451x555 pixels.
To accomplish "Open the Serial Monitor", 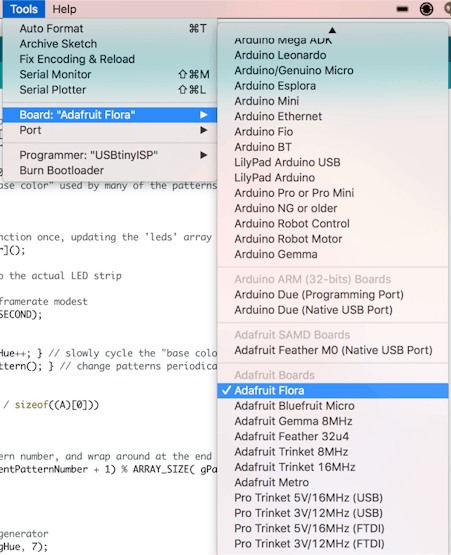I will (x=110, y=74).
